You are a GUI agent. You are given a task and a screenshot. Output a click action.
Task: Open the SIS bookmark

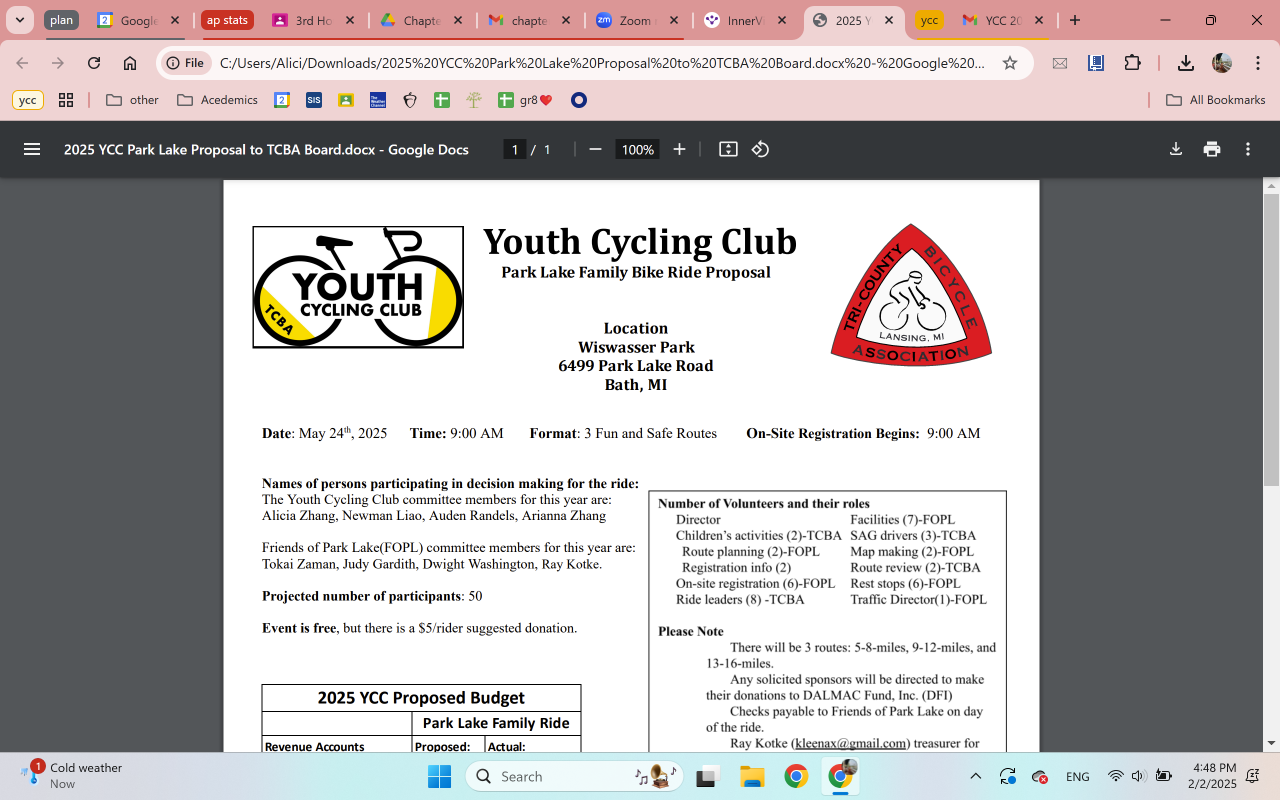[x=314, y=100]
